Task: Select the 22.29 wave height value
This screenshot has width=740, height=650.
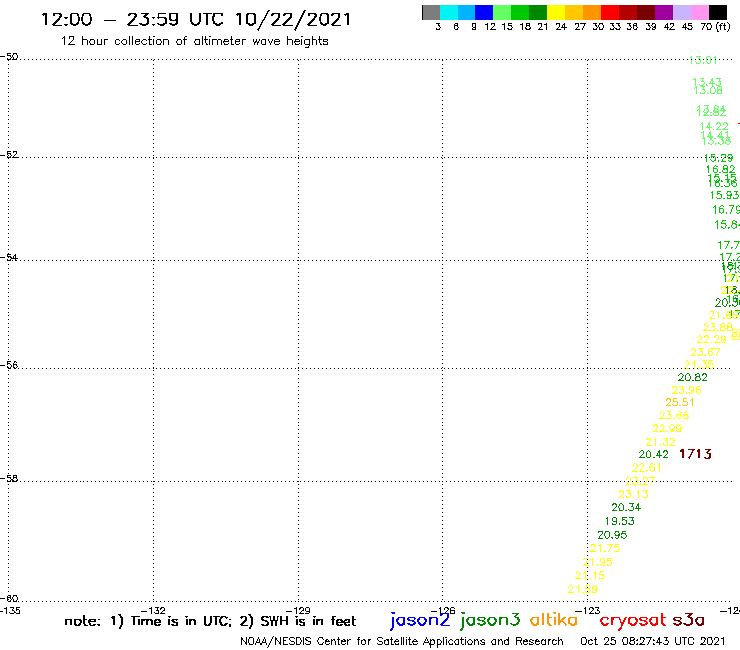Action: point(712,339)
